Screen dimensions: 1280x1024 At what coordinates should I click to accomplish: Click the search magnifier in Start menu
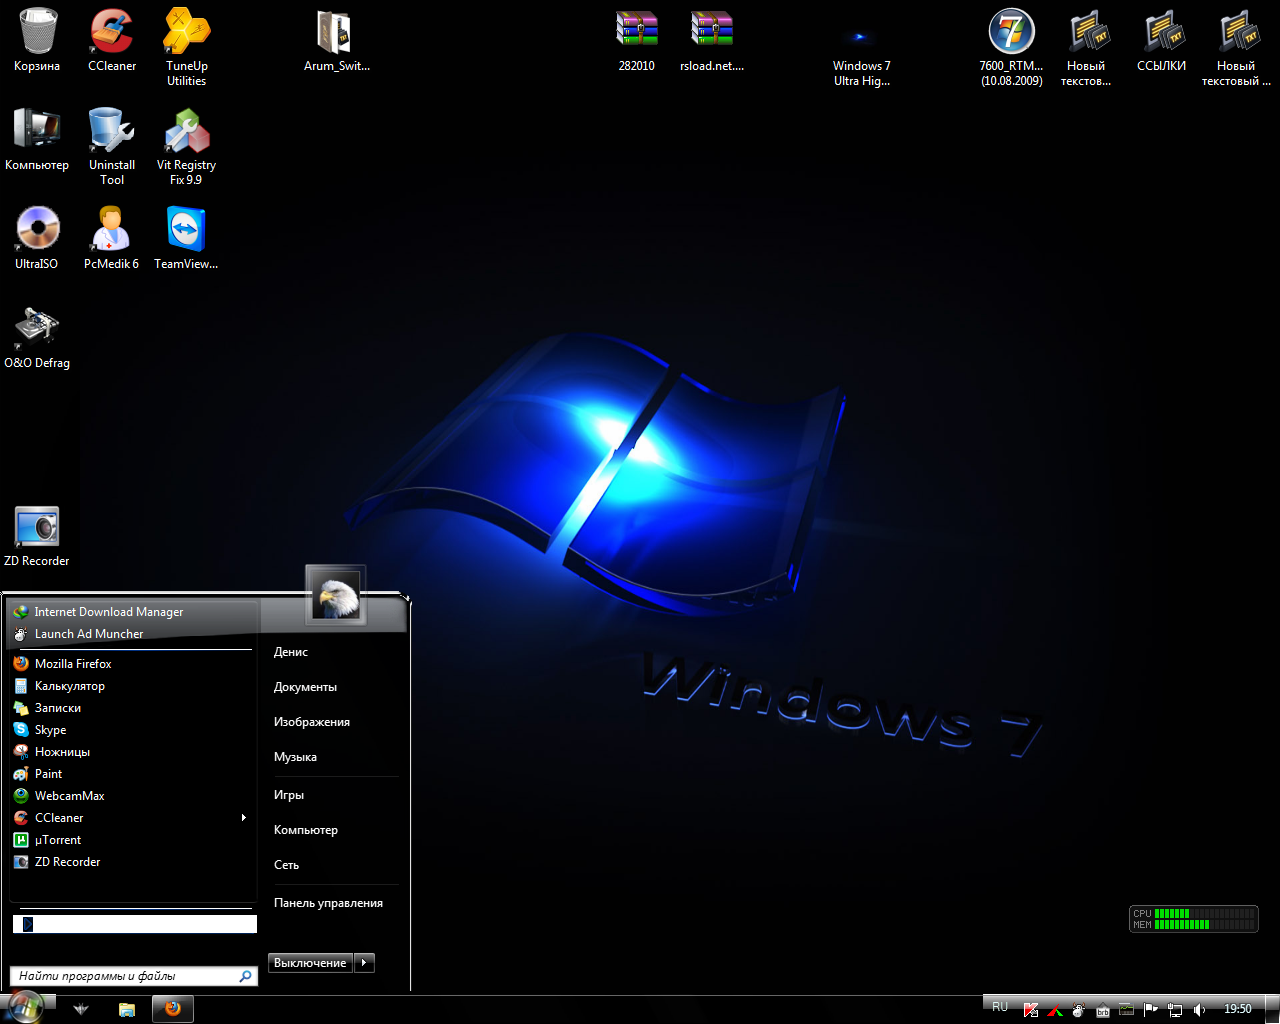pos(245,976)
